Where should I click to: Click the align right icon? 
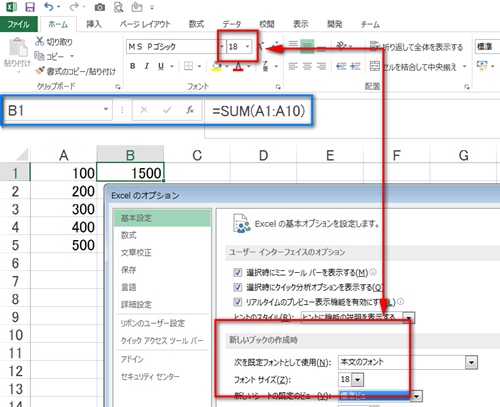pyautogui.click(x=321, y=66)
